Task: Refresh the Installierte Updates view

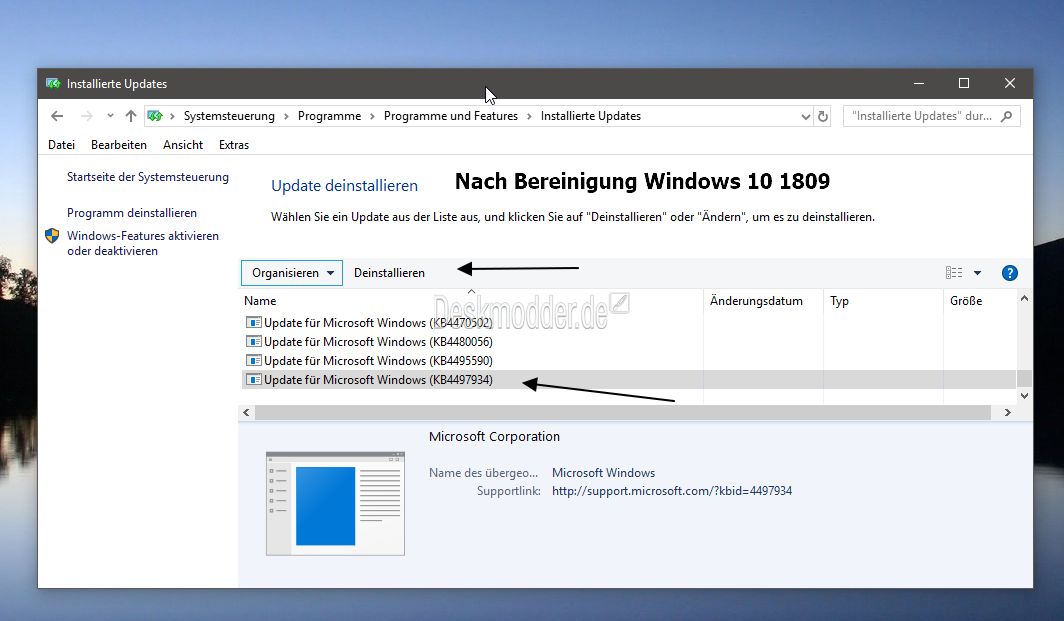Action: pyautogui.click(x=822, y=116)
